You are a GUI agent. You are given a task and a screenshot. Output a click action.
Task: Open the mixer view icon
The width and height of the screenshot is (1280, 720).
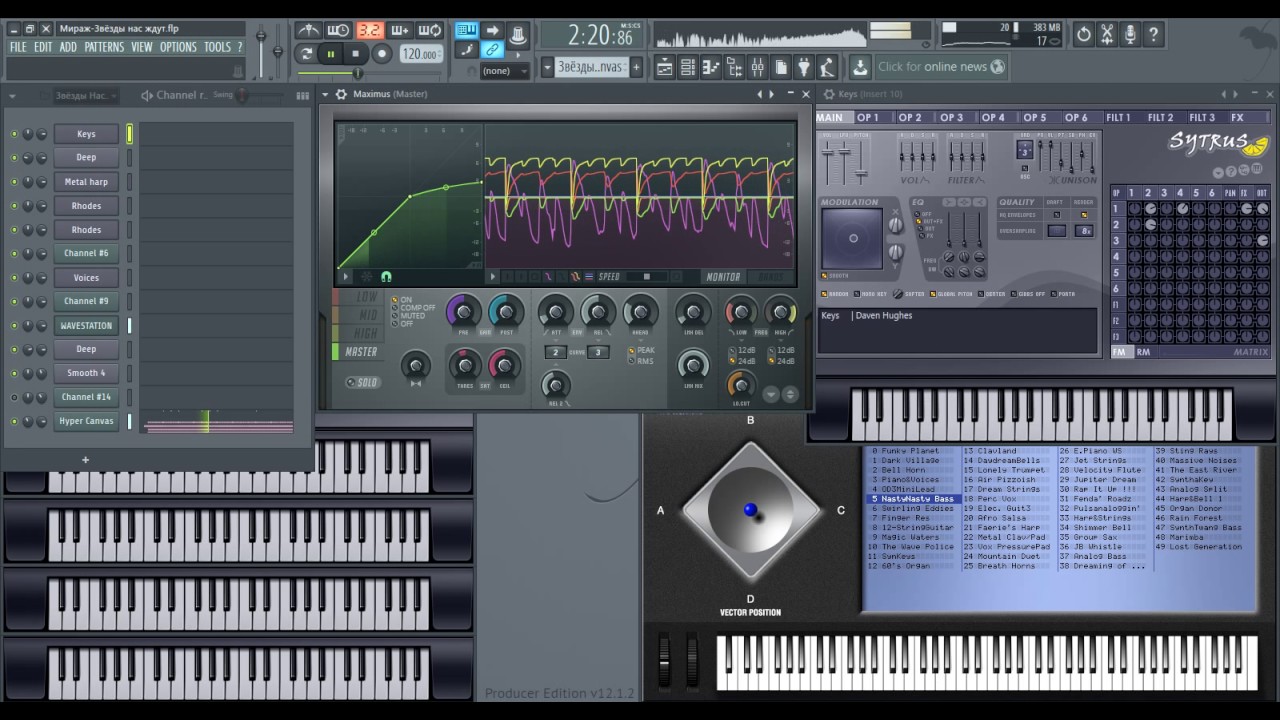tap(758, 67)
